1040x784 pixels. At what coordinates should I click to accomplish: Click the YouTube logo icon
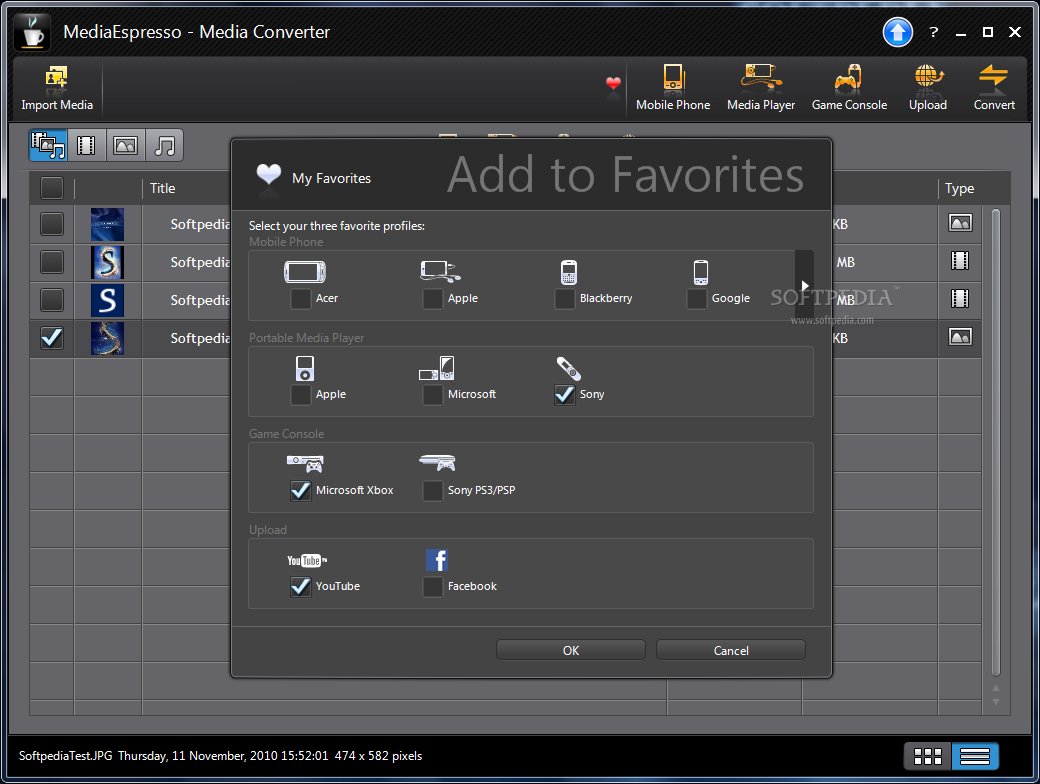click(x=306, y=560)
